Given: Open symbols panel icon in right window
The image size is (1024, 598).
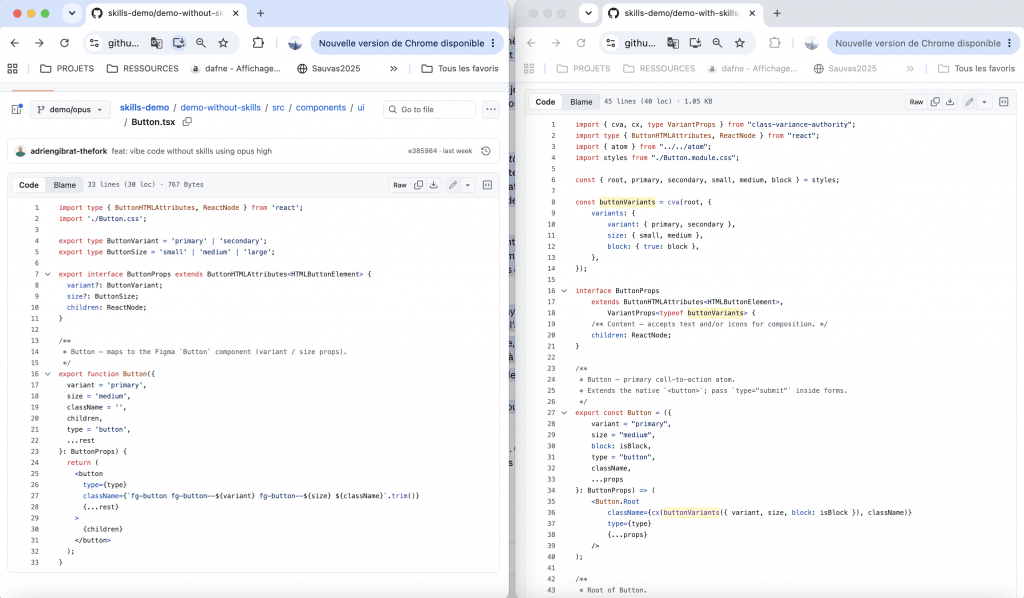Looking at the screenshot, I should coord(1004,102).
